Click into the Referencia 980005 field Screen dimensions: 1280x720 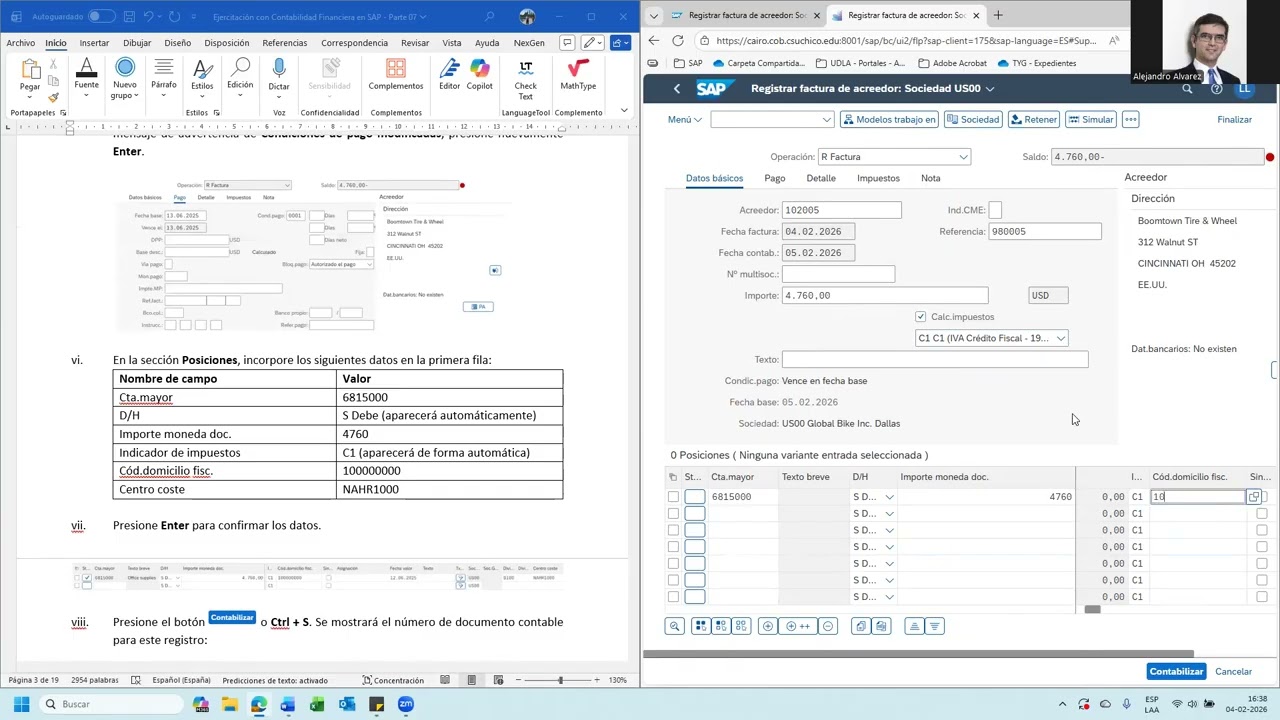coord(1045,232)
